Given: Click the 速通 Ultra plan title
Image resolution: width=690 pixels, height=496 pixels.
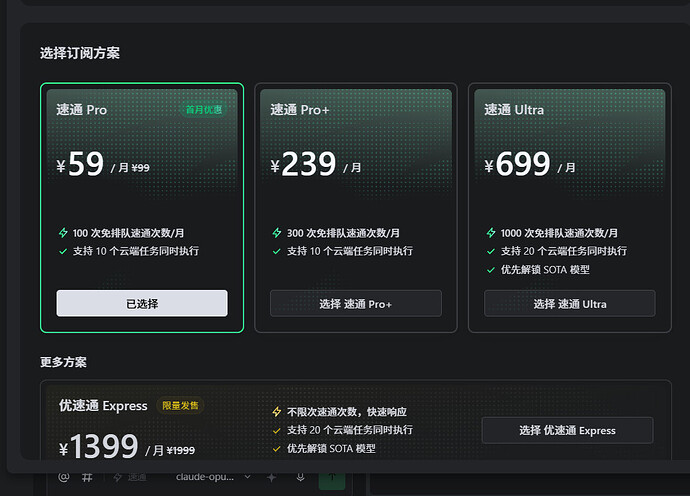Looking at the screenshot, I should click(x=514, y=110).
